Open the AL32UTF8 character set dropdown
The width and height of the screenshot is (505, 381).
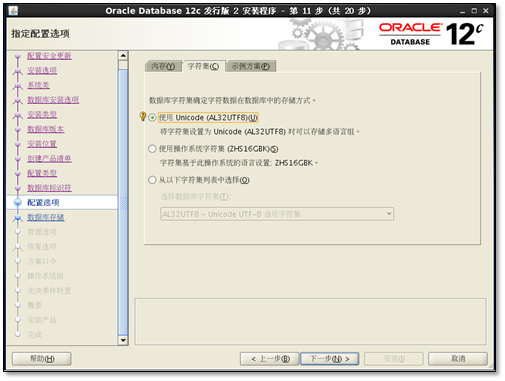(277, 214)
